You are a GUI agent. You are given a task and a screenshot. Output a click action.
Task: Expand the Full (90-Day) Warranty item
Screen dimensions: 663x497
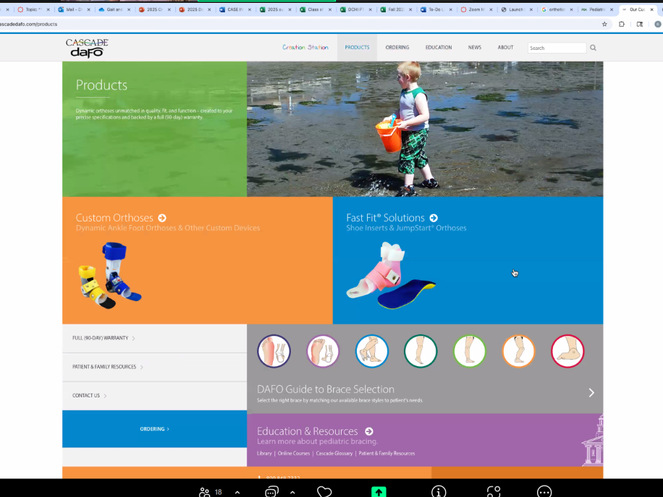tap(103, 338)
